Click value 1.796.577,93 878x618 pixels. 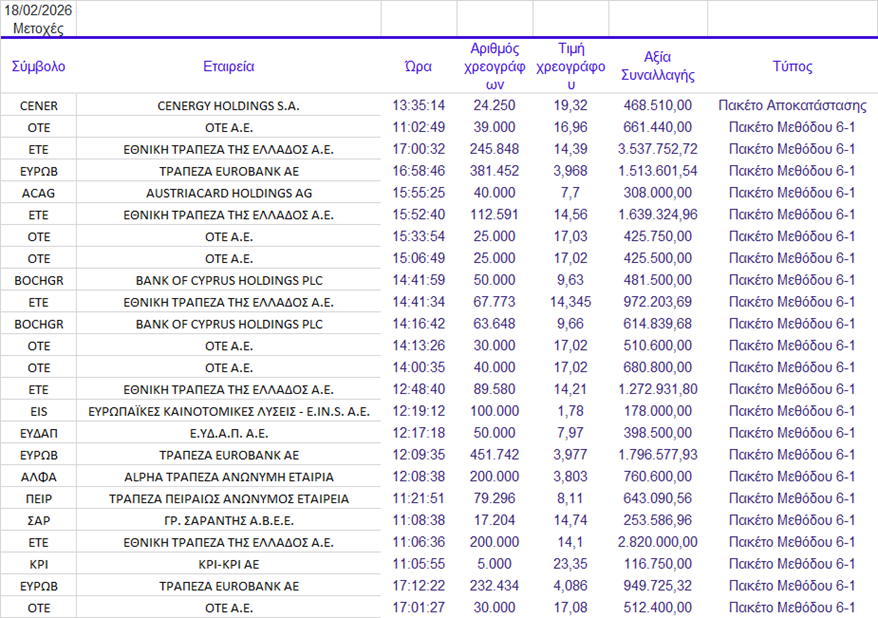coord(658,455)
